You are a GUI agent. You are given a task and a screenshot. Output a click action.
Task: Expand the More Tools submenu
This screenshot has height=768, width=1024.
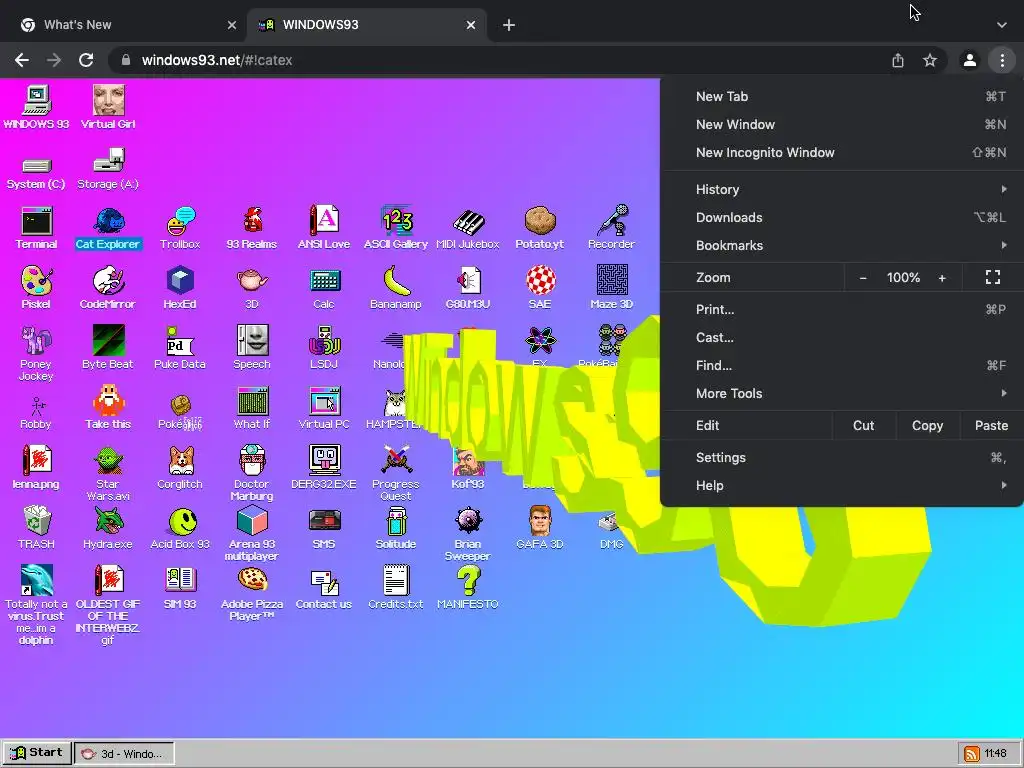842,393
